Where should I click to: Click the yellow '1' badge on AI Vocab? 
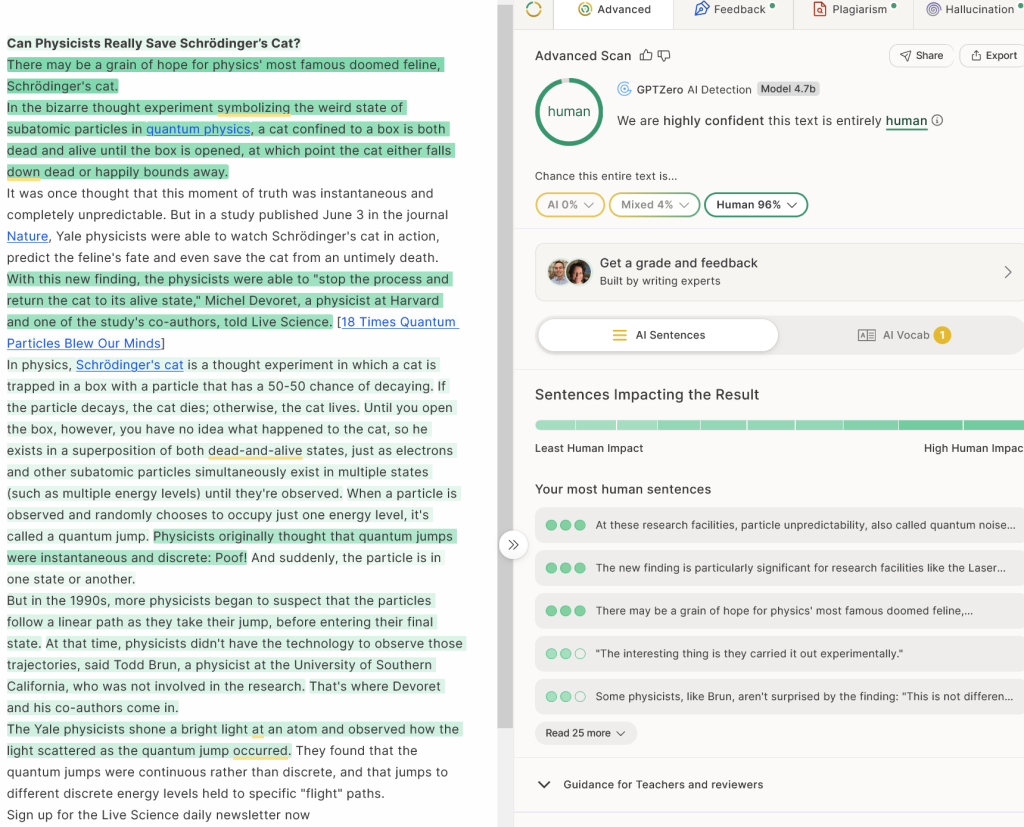[x=942, y=335]
